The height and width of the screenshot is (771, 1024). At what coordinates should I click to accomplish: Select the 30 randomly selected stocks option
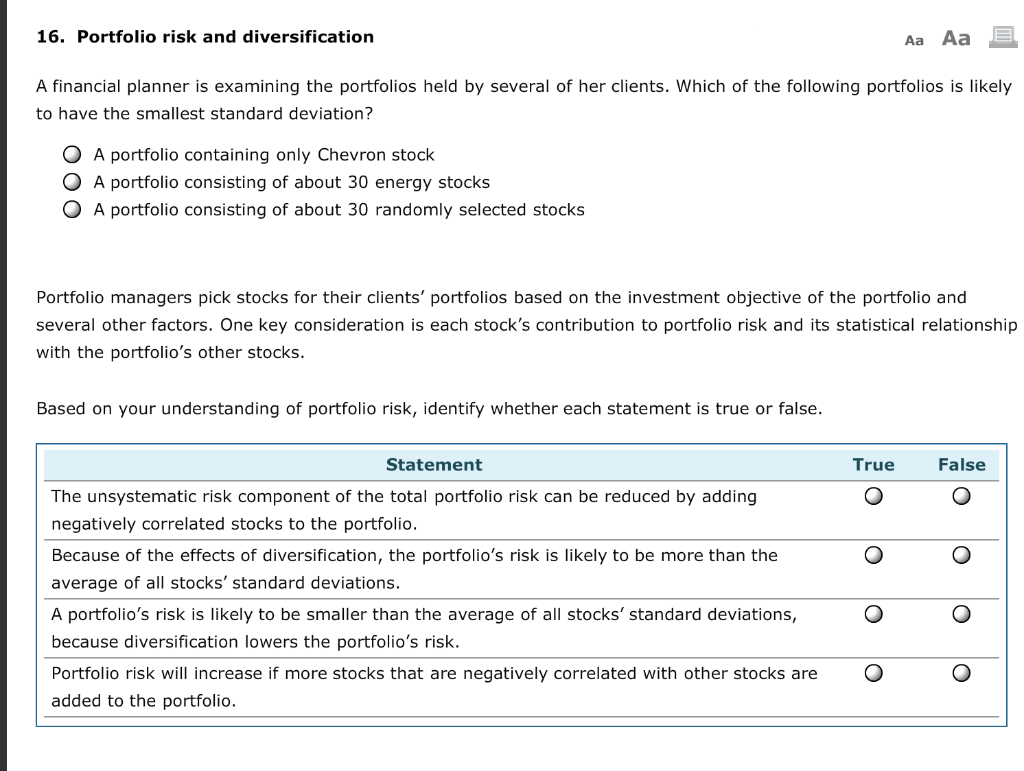pos(71,209)
